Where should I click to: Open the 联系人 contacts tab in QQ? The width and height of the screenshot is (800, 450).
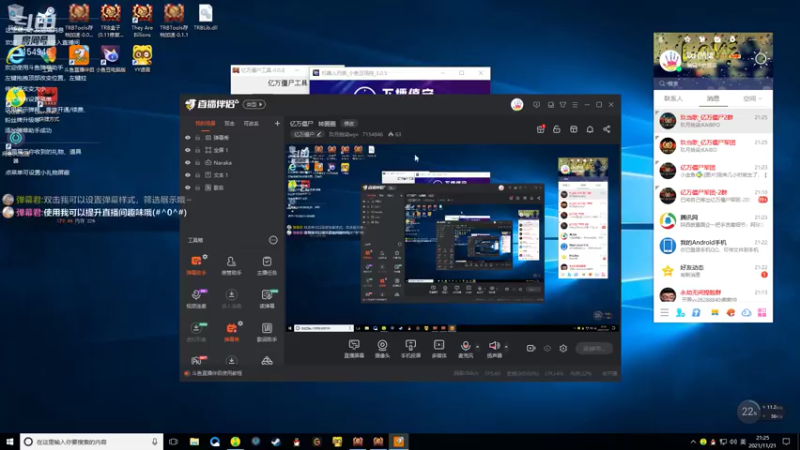click(x=673, y=98)
